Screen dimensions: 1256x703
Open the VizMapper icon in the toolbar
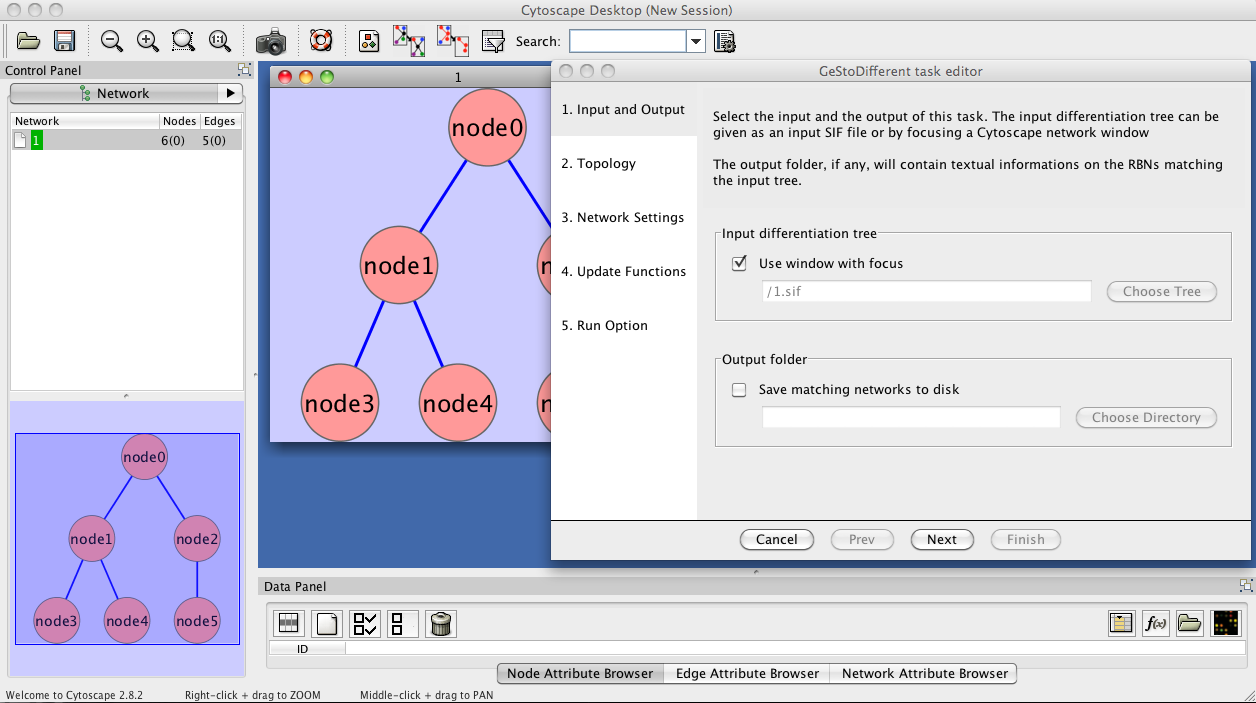369,41
